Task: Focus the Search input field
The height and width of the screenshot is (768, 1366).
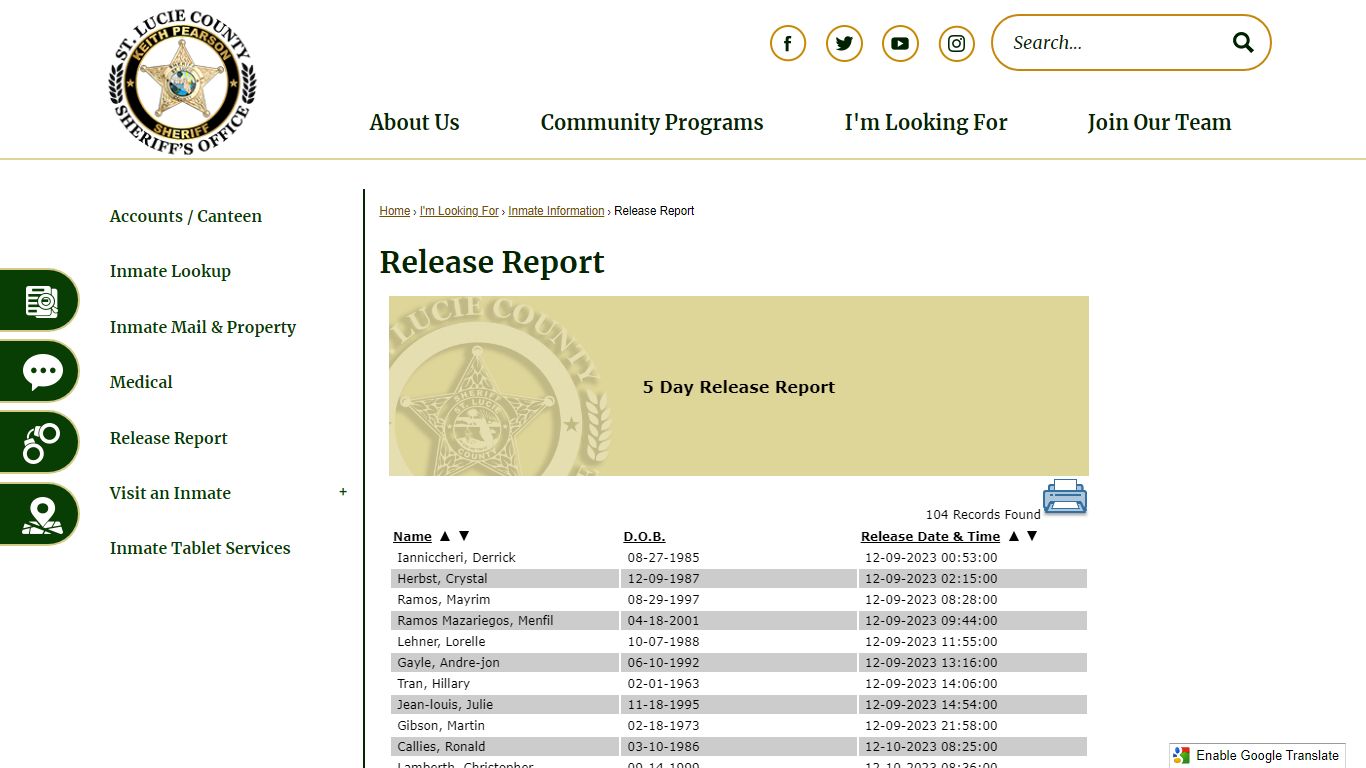Action: (x=1115, y=42)
